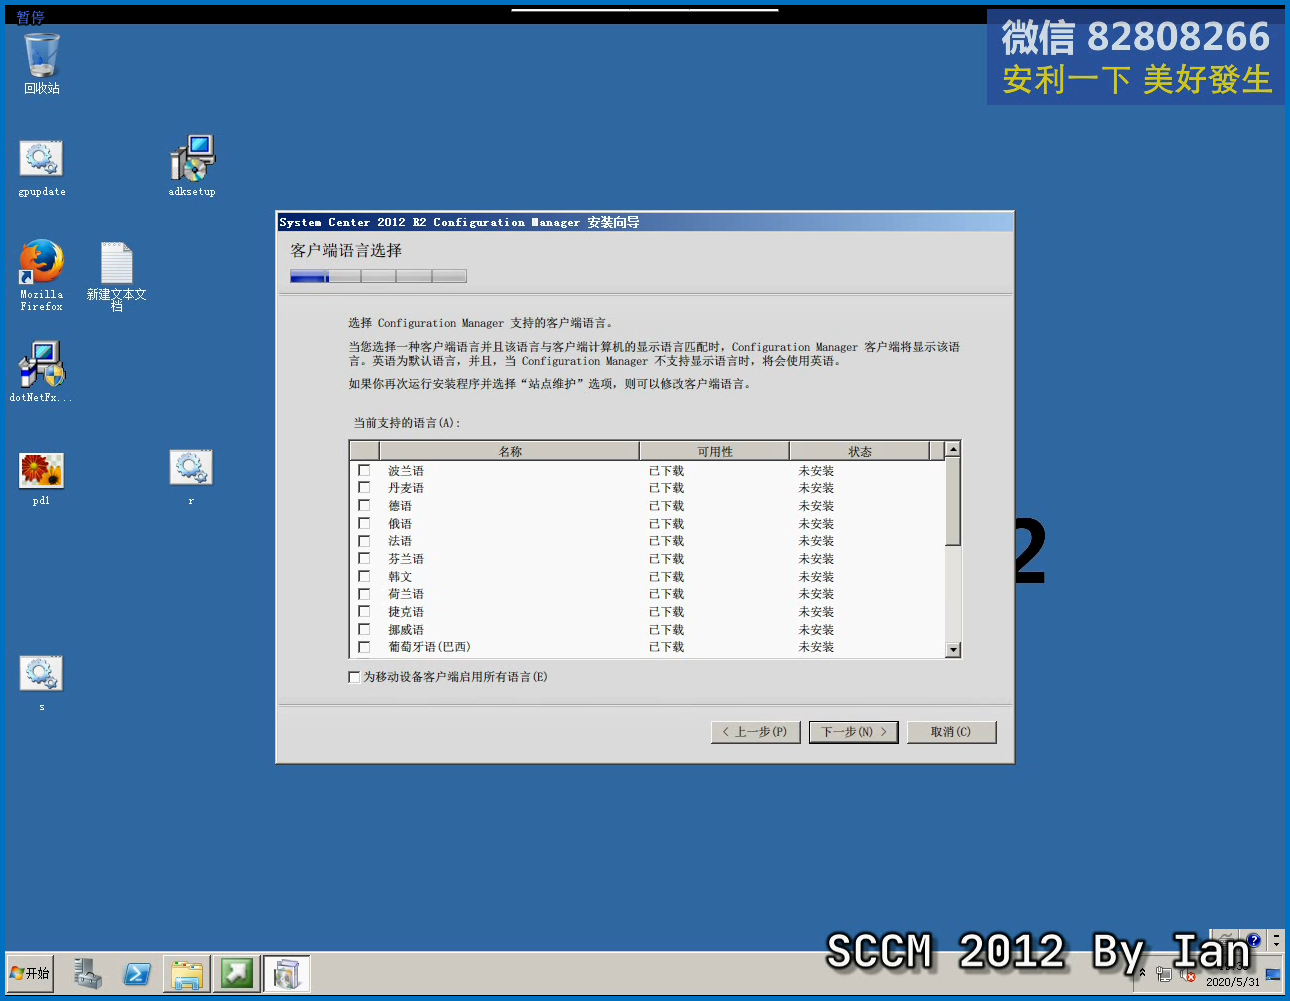Click the language list scrollbar thumb

coord(953,502)
